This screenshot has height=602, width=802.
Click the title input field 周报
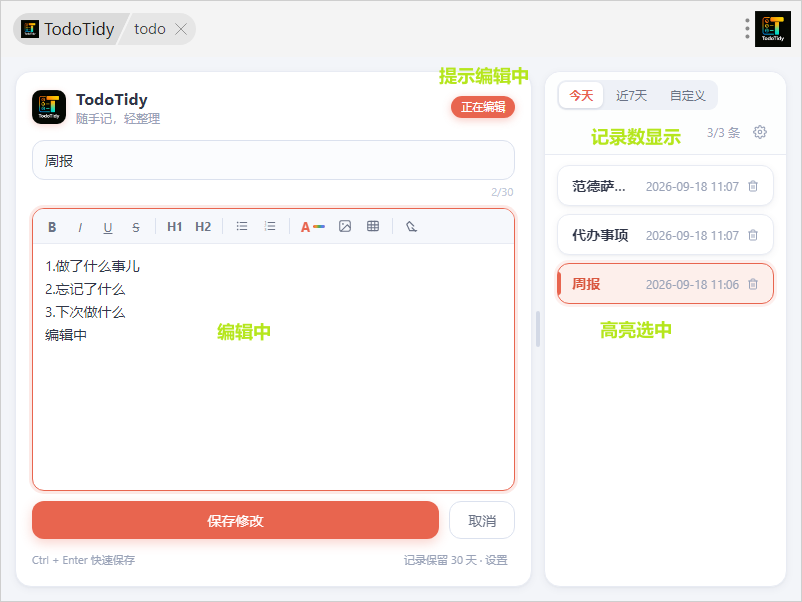[x=273, y=161]
